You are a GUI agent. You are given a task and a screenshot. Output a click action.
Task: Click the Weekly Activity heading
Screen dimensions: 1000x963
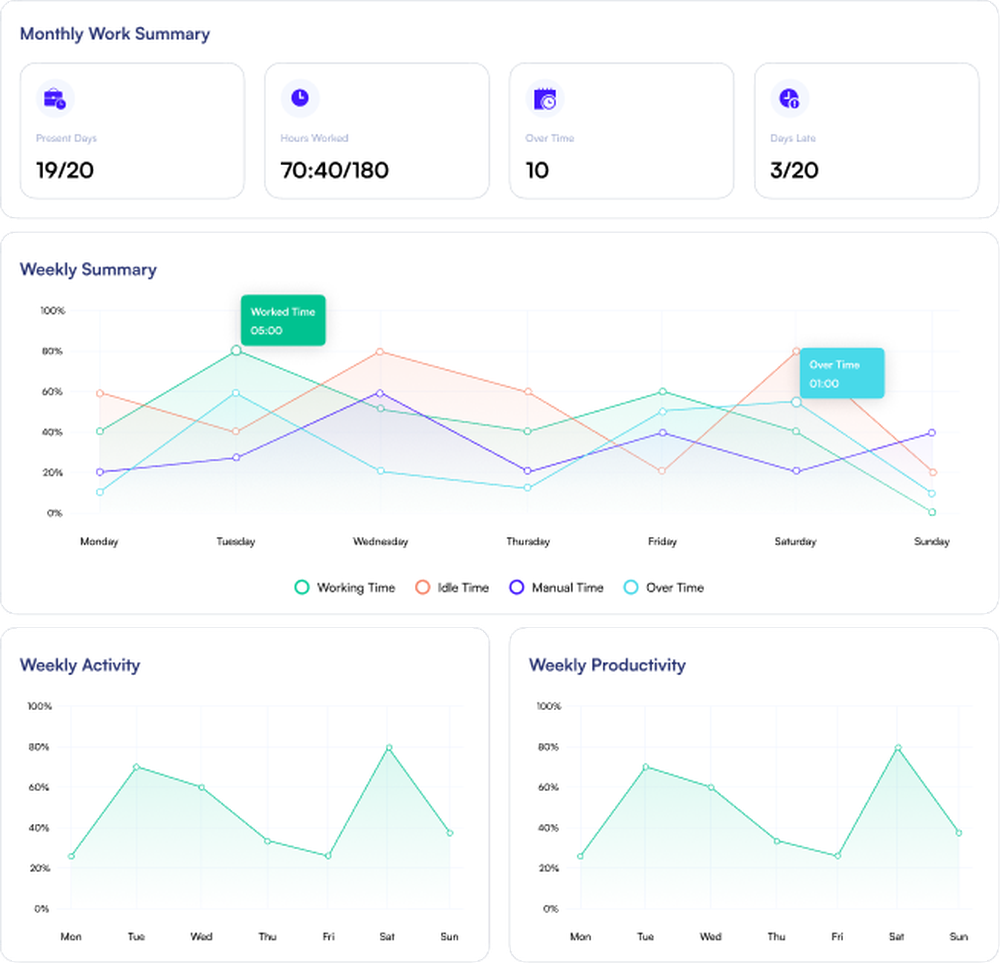[80, 665]
